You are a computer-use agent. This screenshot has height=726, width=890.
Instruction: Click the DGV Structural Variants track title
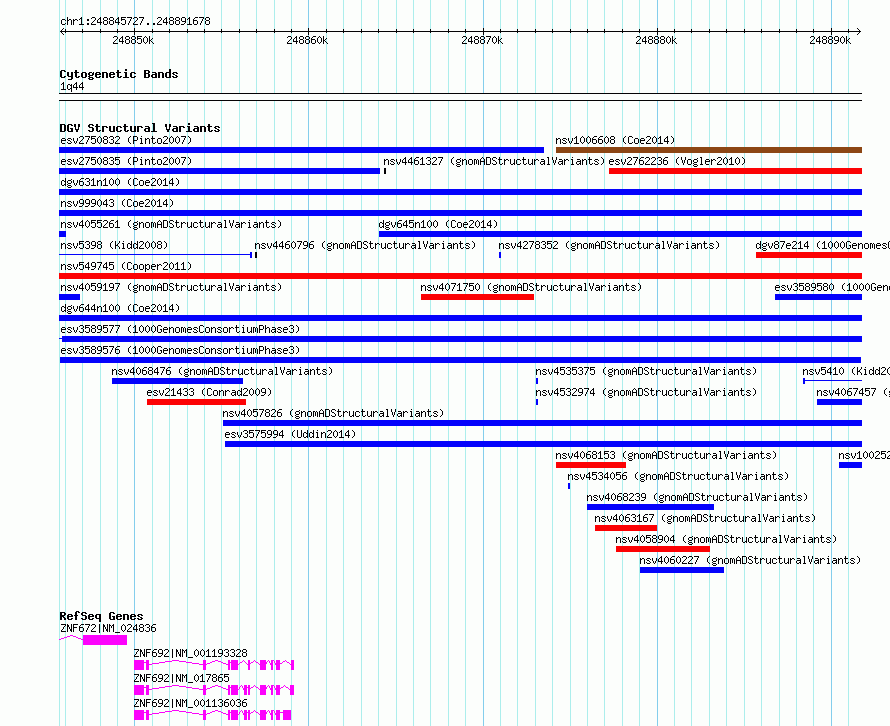140,128
